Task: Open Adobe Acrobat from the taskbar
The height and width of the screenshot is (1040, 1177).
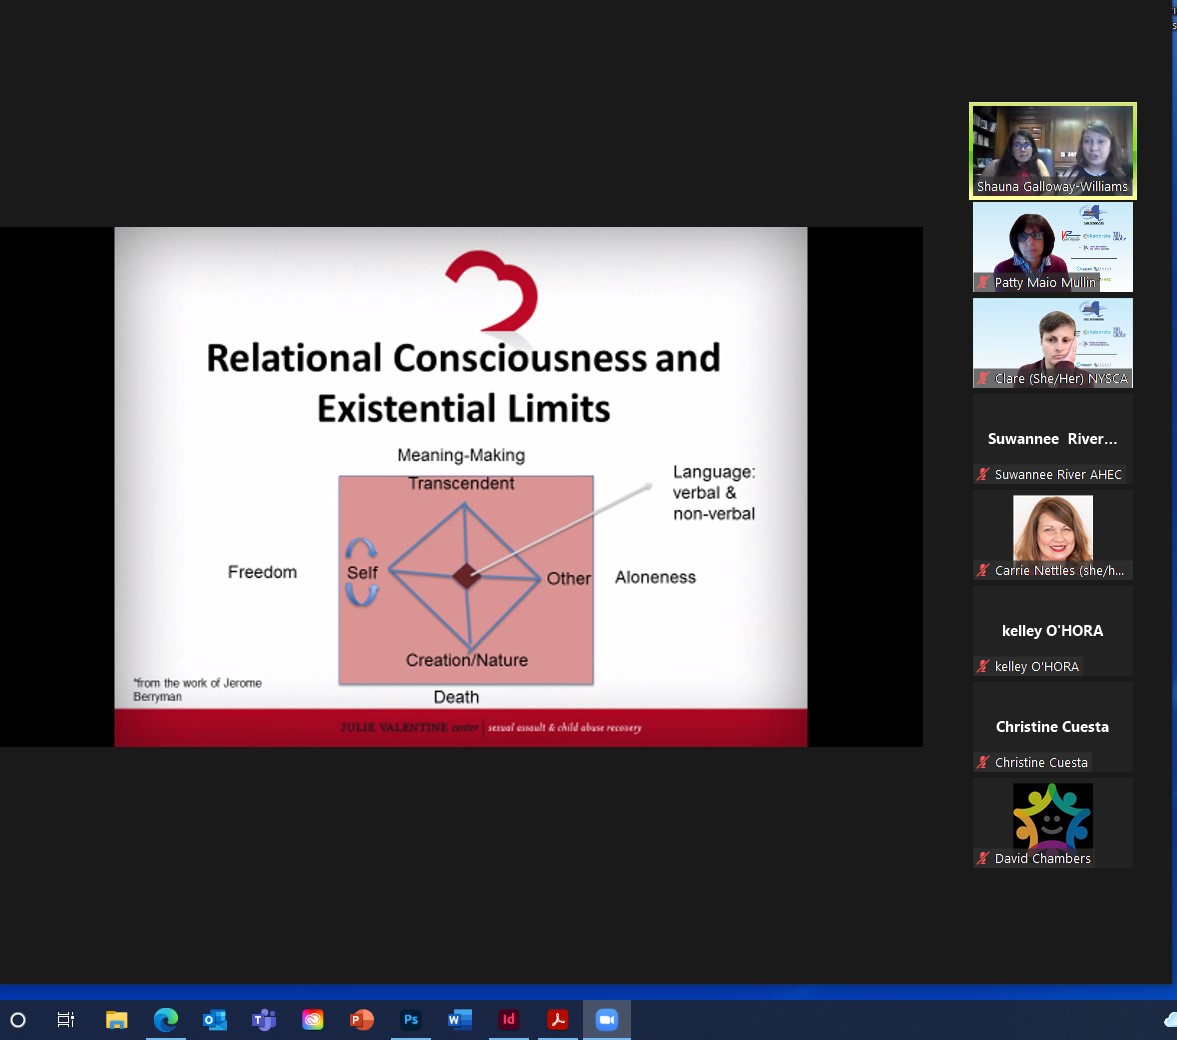Action: point(558,1019)
